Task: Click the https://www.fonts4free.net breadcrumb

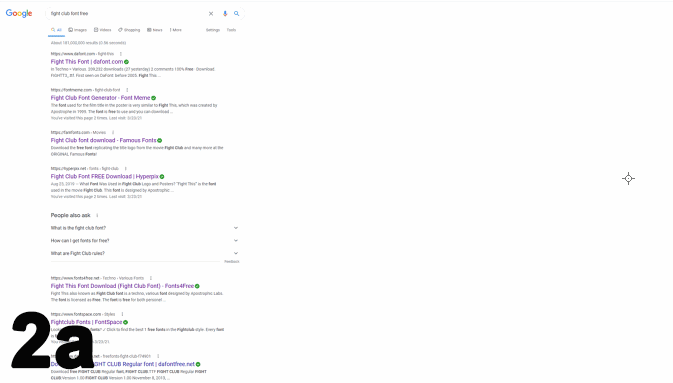Action: (97, 278)
